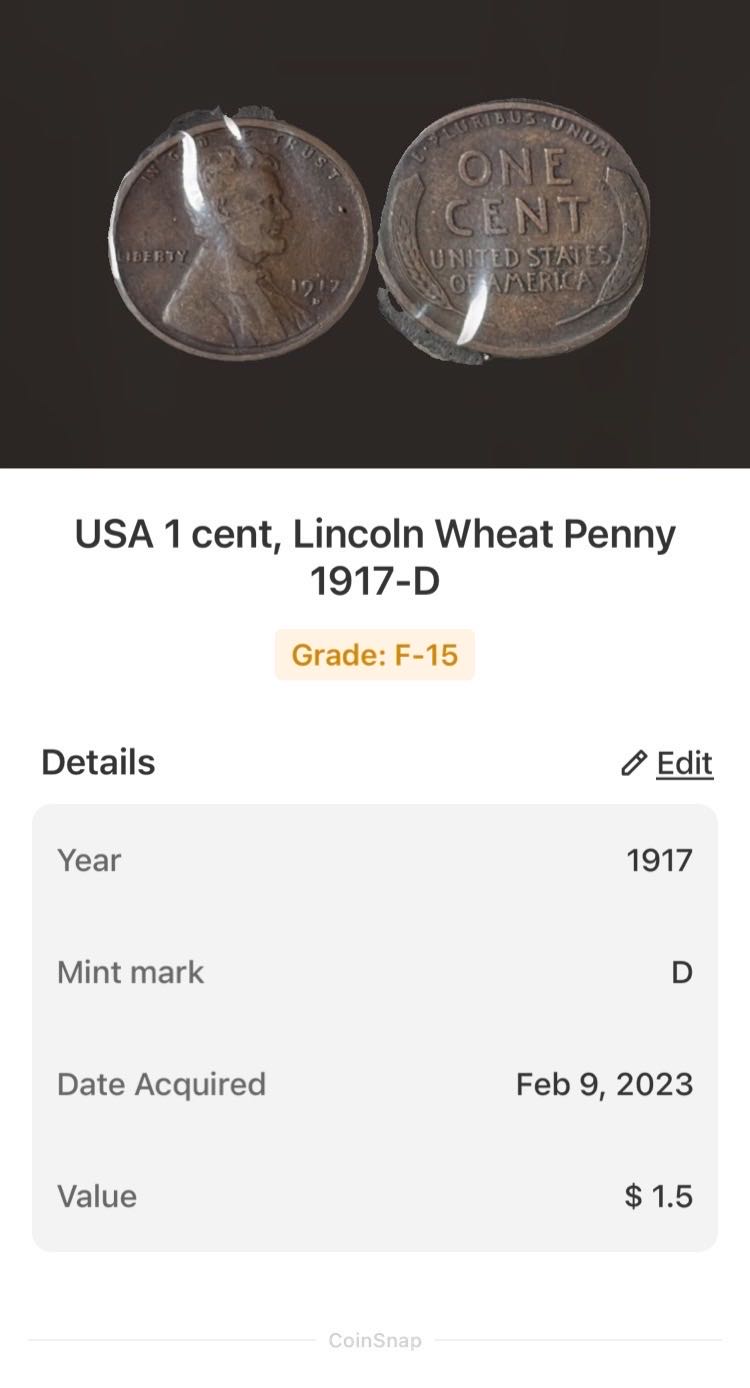Tap the Year row label
Image resolution: width=750 pixels, height=1388 pixels.
click(89, 860)
